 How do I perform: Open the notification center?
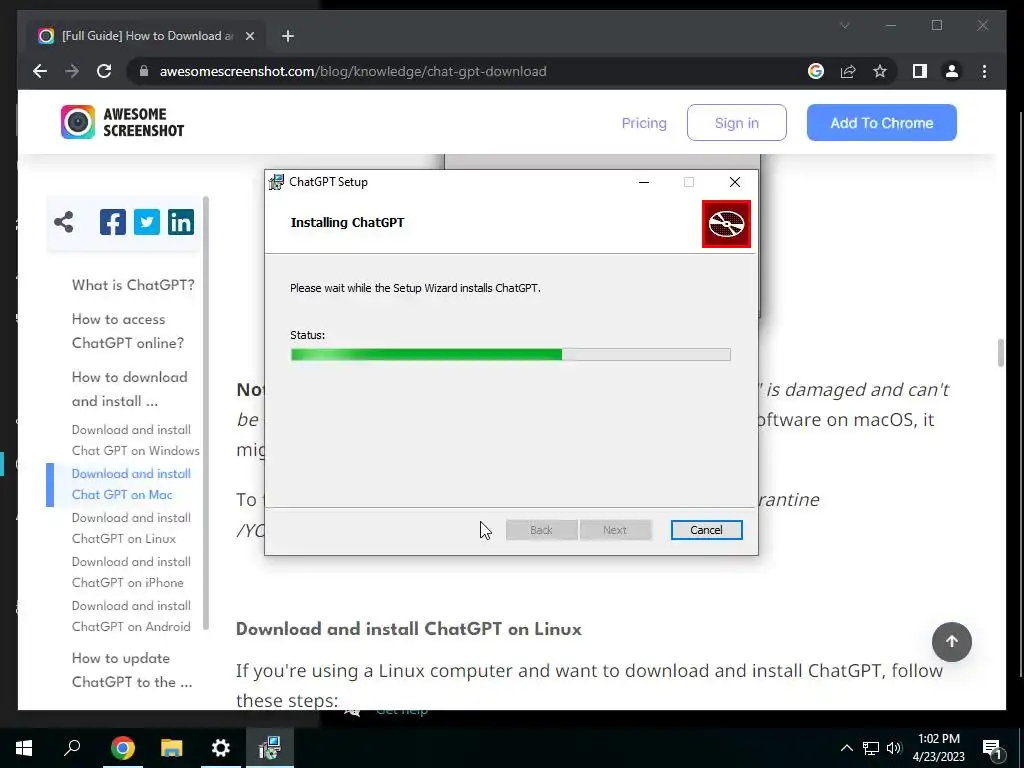click(993, 748)
